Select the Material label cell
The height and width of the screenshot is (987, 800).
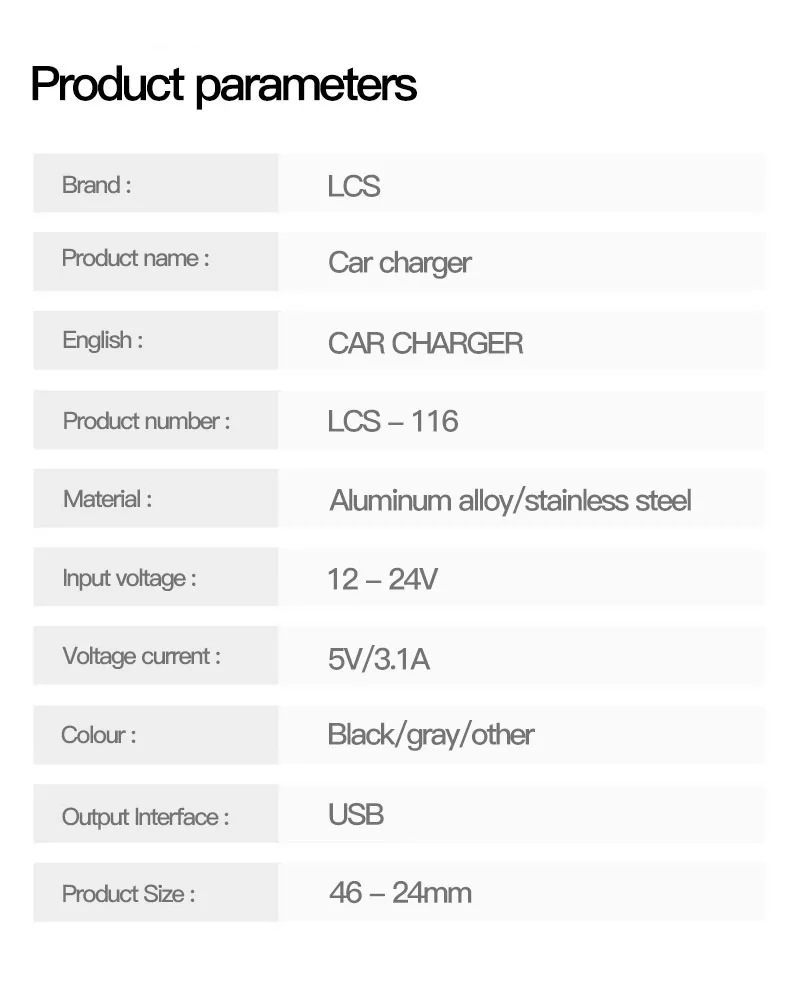pos(155,499)
